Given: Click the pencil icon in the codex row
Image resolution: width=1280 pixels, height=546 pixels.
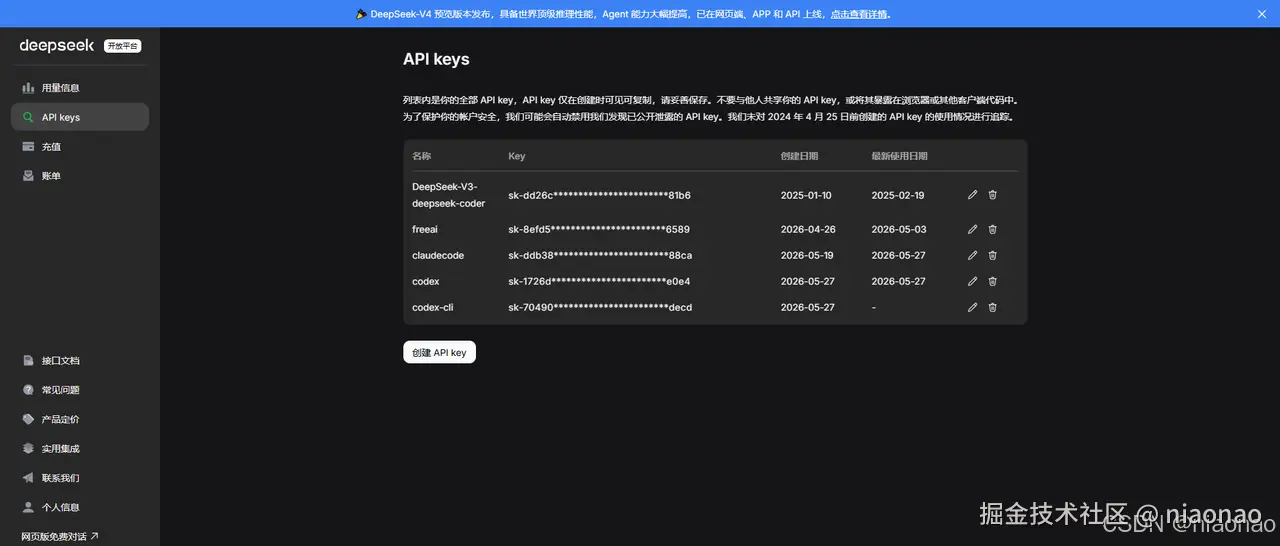Looking at the screenshot, I should pyautogui.click(x=972, y=281).
